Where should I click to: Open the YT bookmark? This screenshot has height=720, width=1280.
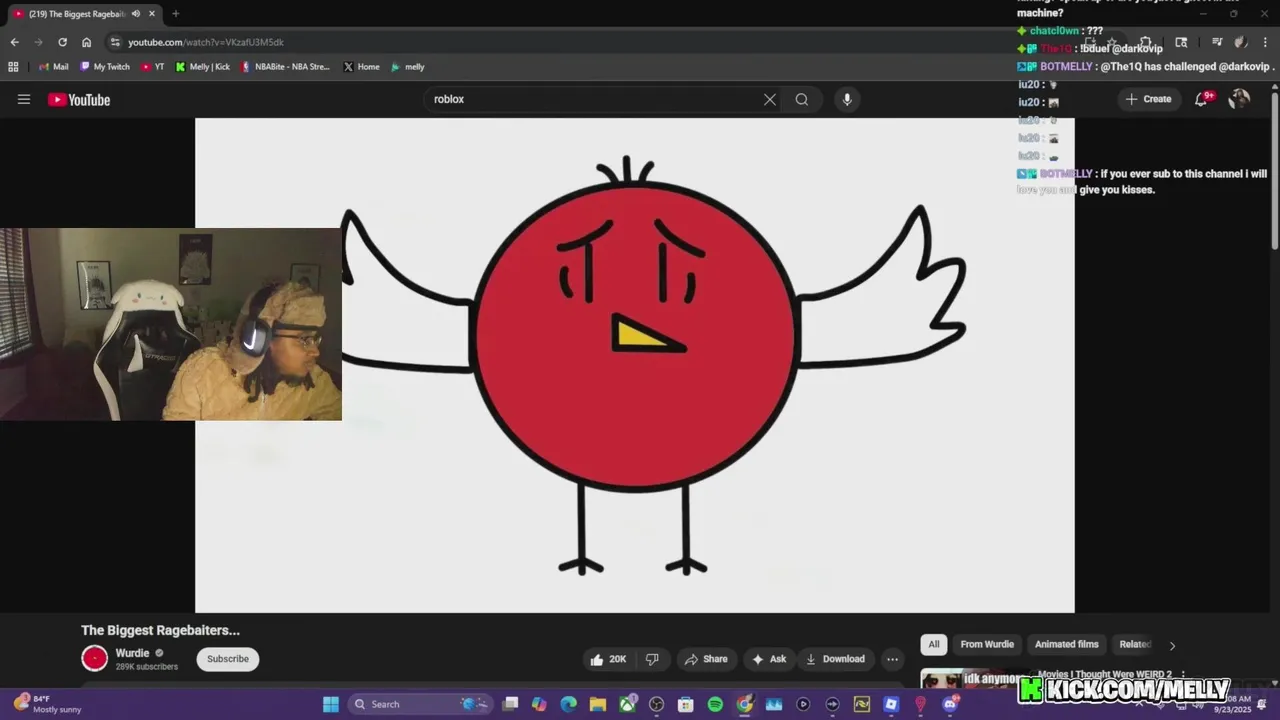point(153,67)
